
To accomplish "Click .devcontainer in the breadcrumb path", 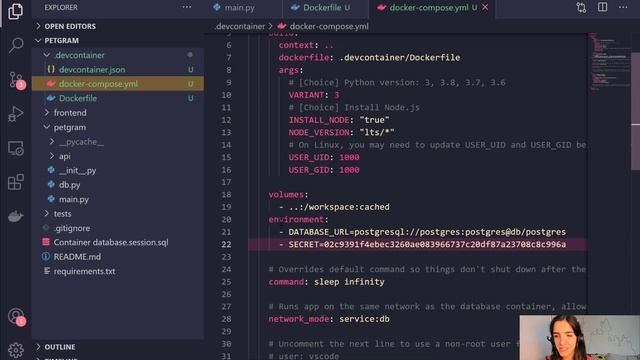I will 240,26.
